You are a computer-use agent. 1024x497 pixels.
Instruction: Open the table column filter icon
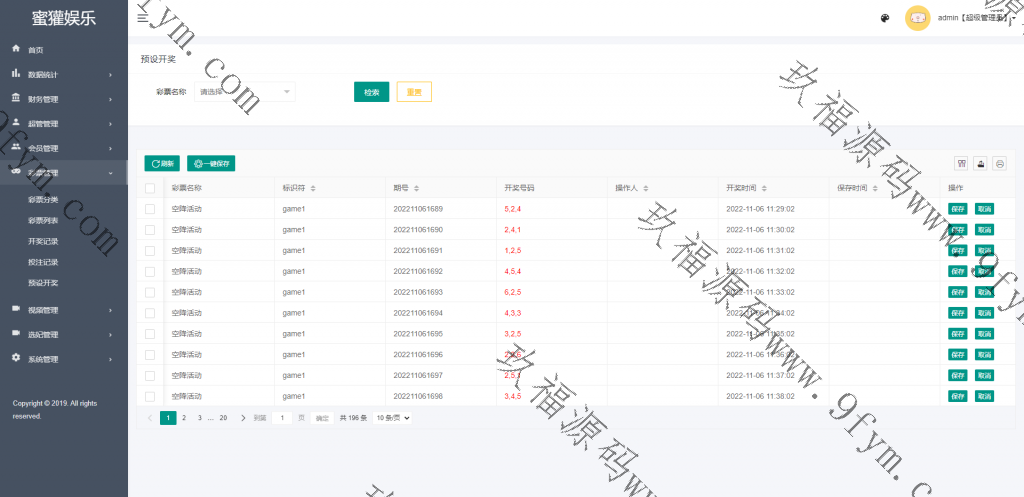(962, 163)
